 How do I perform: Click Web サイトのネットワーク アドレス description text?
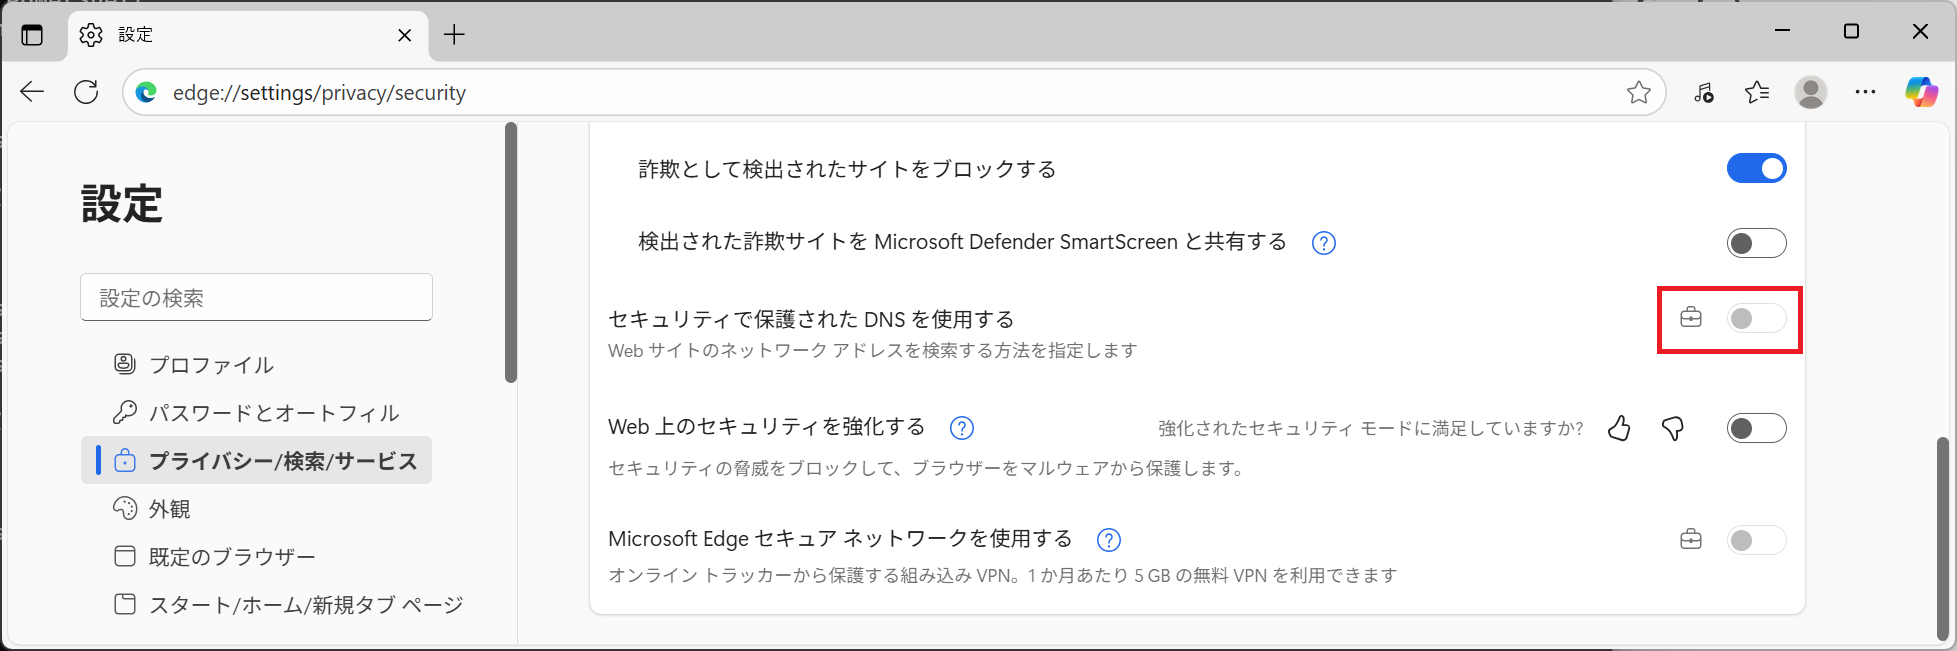(x=873, y=351)
